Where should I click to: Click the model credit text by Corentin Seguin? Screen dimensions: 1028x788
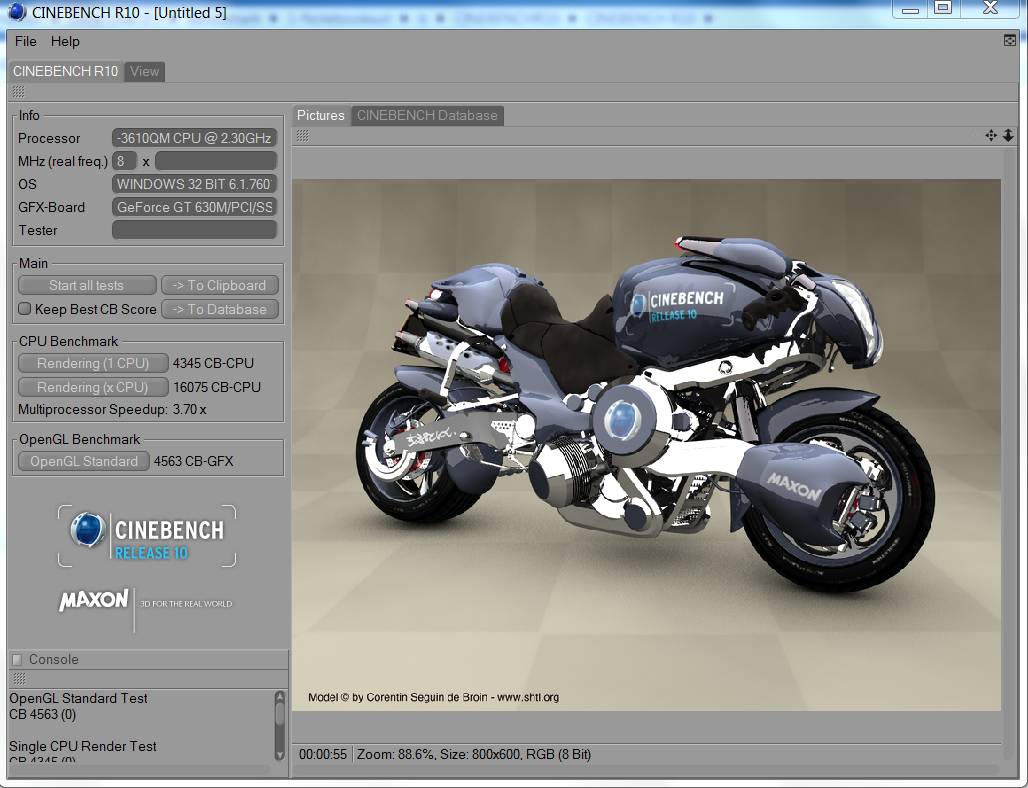pos(433,697)
